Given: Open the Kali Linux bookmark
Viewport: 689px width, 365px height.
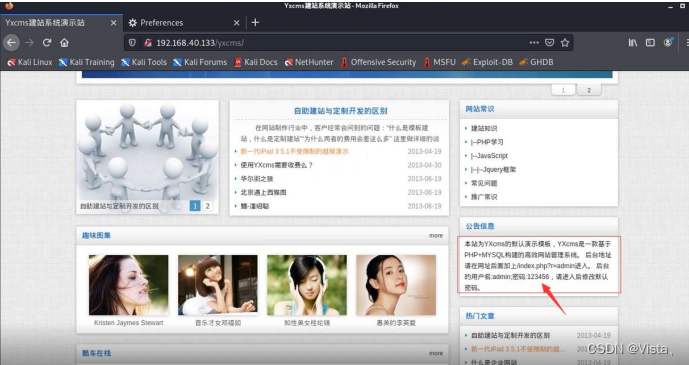Looking at the screenshot, I should pos(30,62).
